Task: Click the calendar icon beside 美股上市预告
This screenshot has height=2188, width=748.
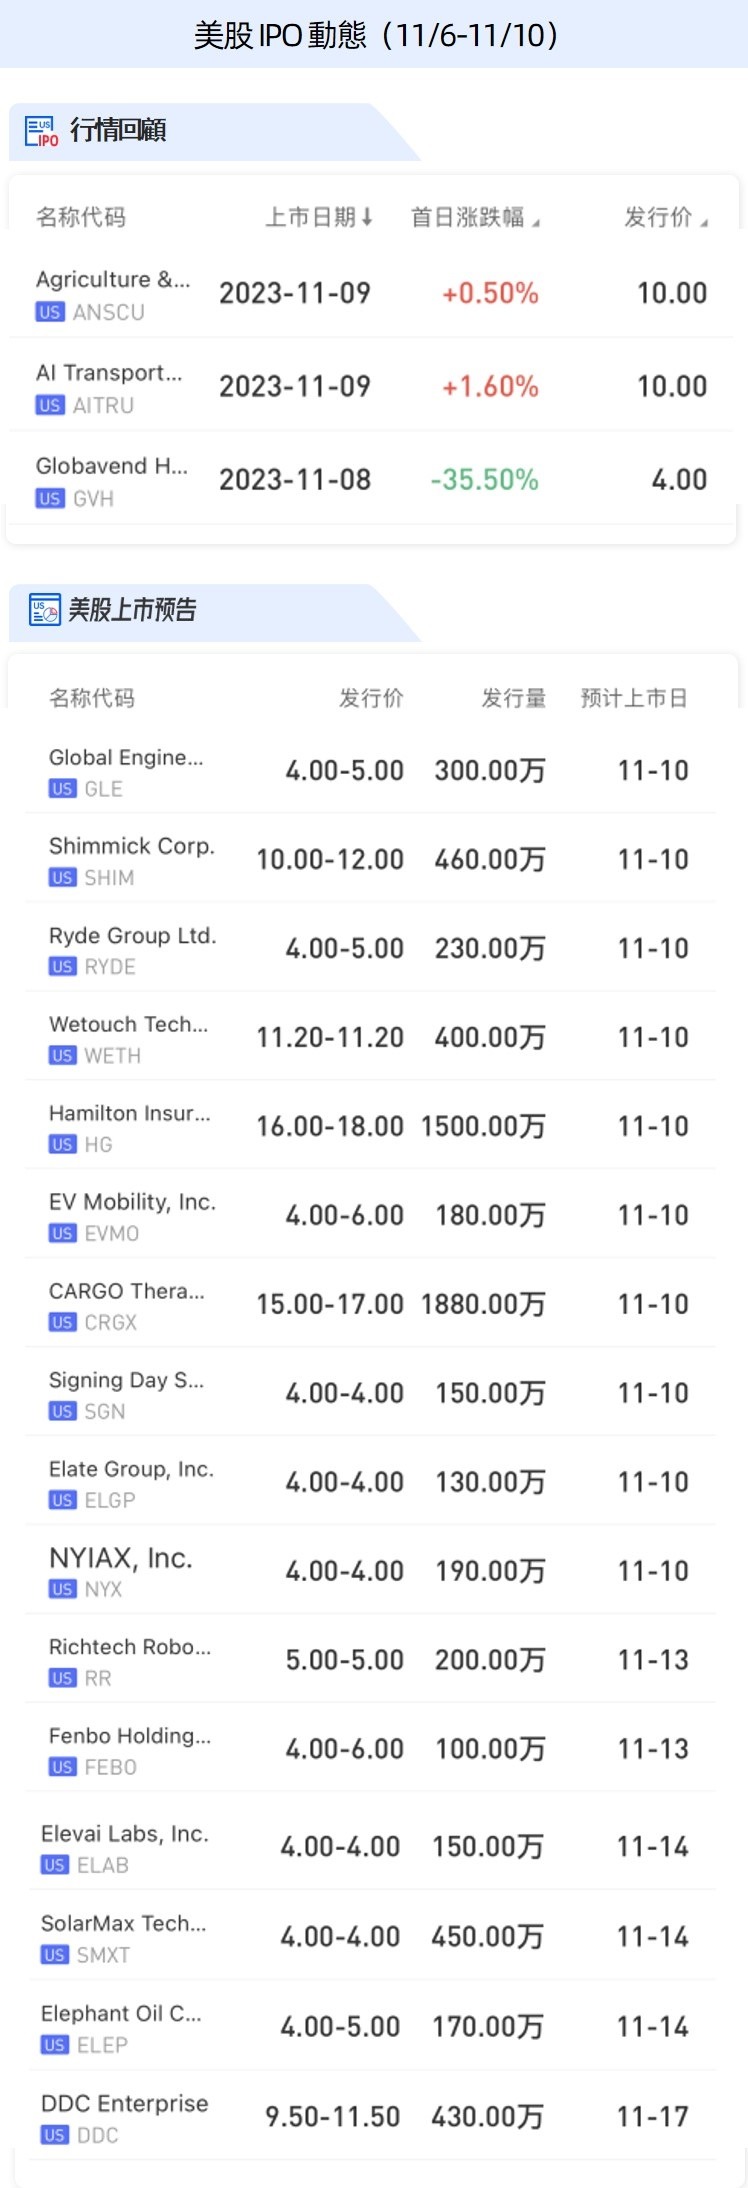Action: point(44,610)
